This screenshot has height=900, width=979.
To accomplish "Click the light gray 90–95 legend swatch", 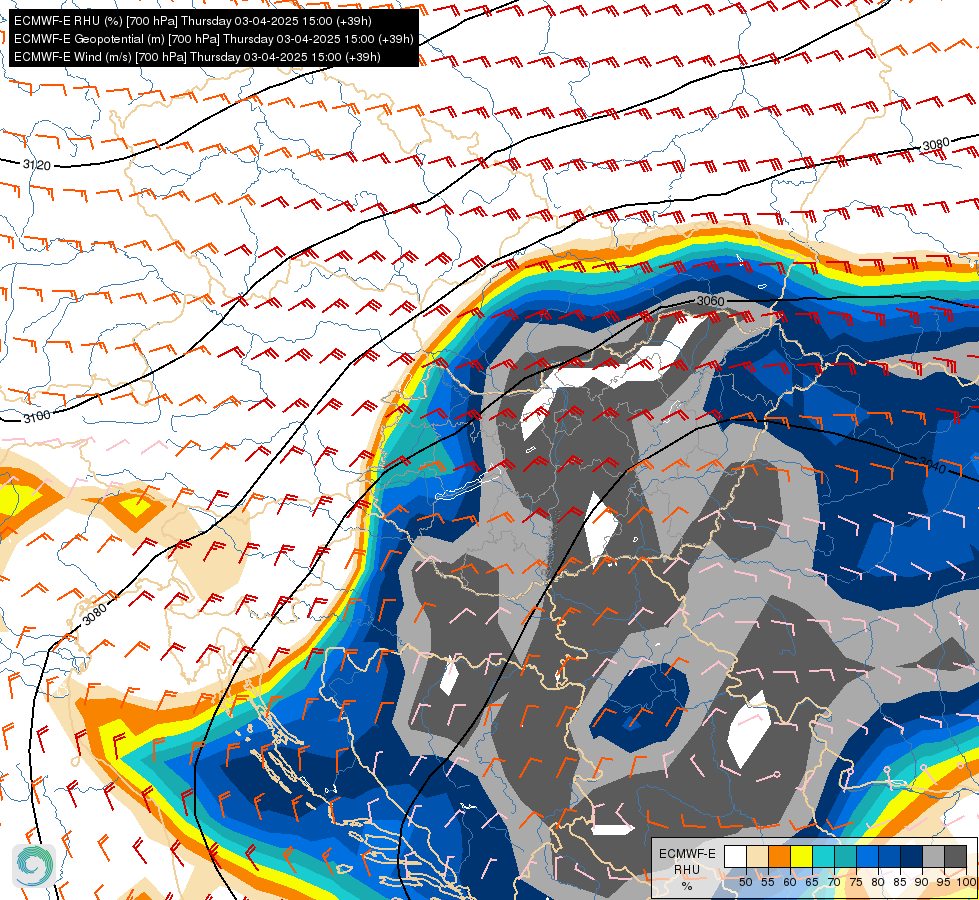I will pyautogui.click(x=933, y=857).
